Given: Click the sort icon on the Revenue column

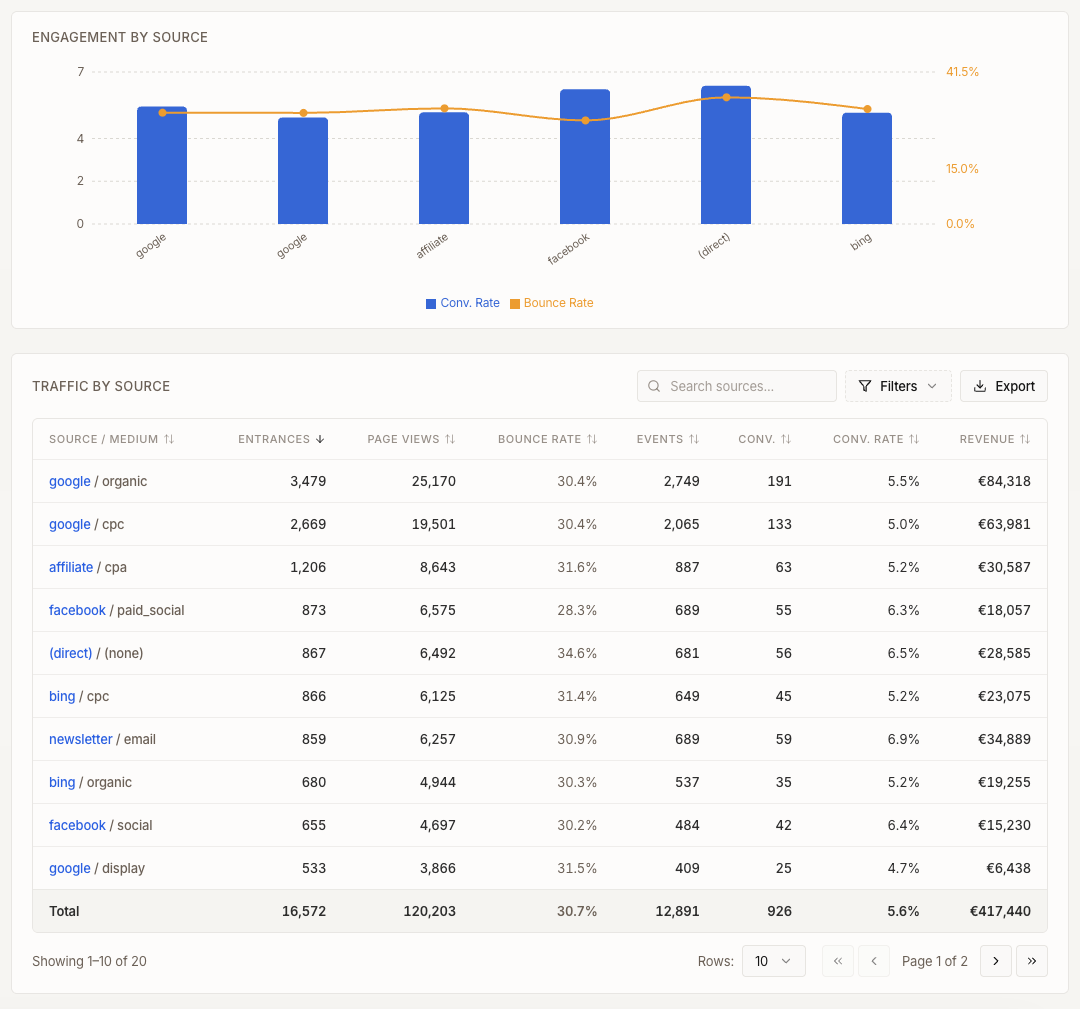Looking at the screenshot, I should pyautogui.click(x=1025, y=439).
